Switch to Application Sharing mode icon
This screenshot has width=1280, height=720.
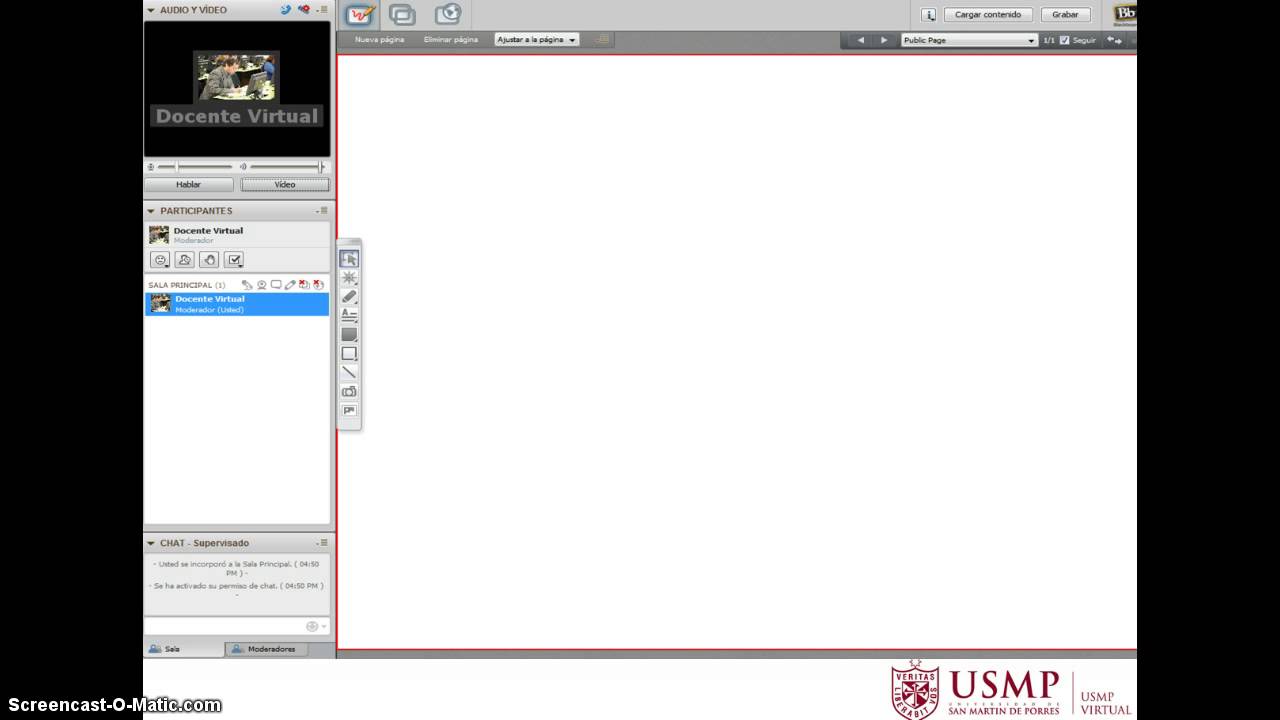[402, 15]
